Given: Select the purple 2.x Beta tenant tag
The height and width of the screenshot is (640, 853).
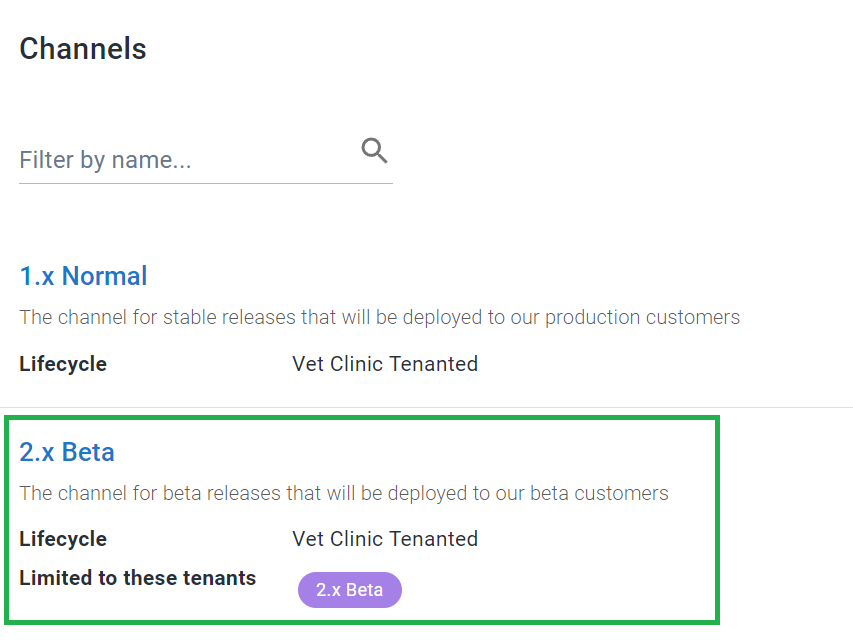Looking at the screenshot, I should (350, 590).
